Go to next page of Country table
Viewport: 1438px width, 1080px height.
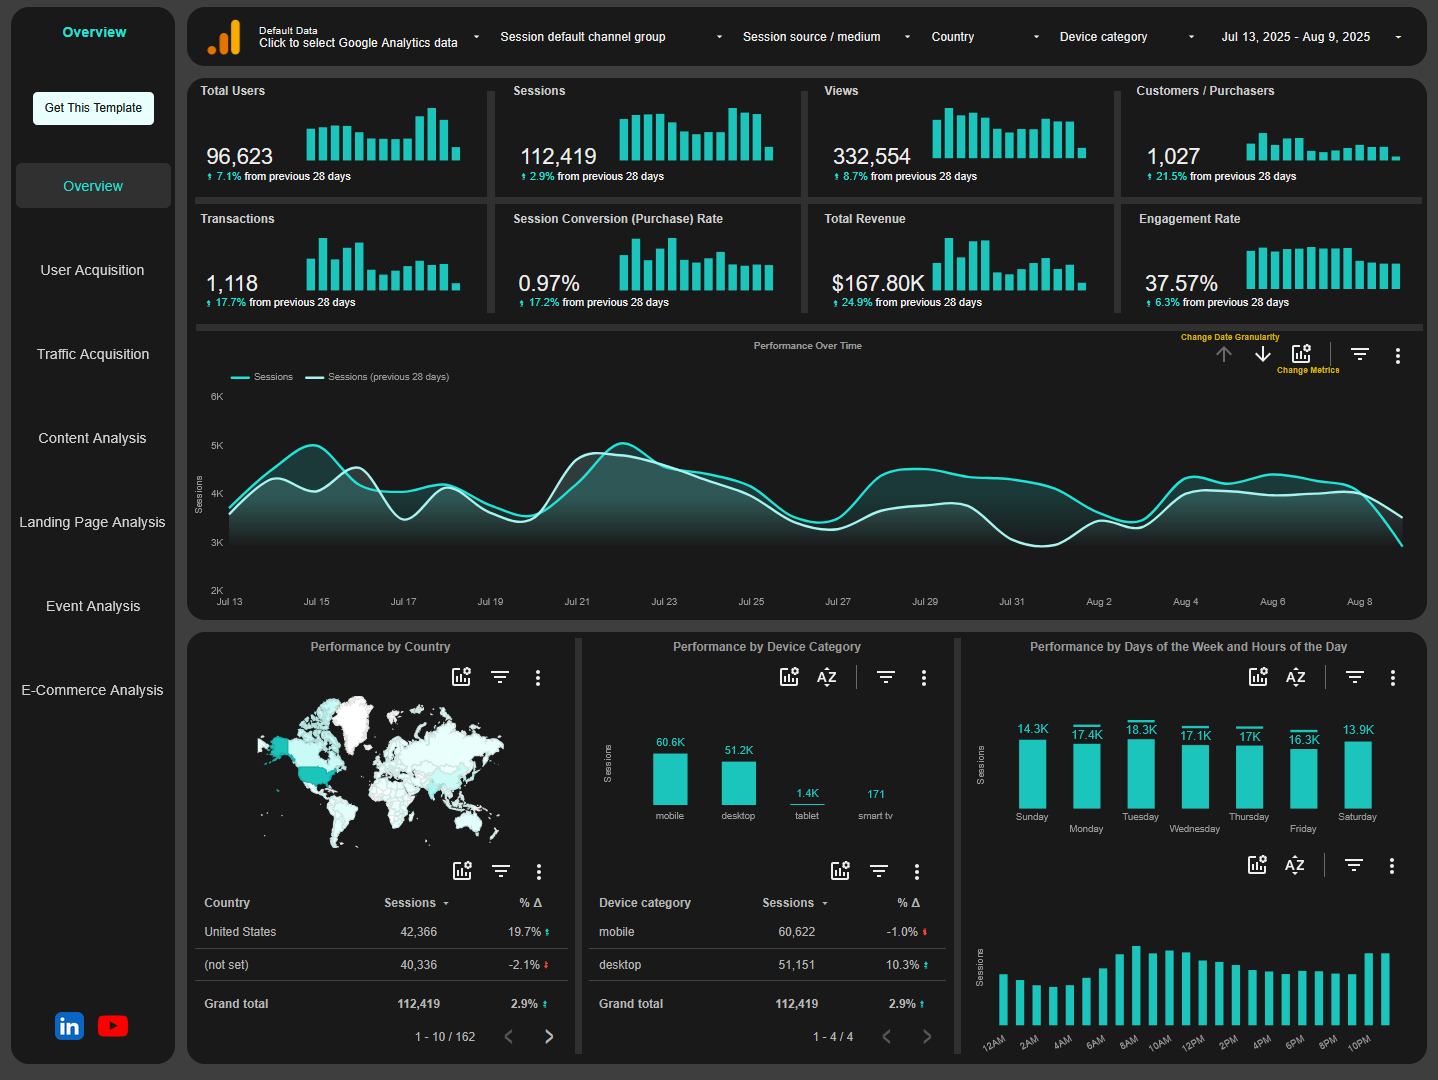point(549,1037)
